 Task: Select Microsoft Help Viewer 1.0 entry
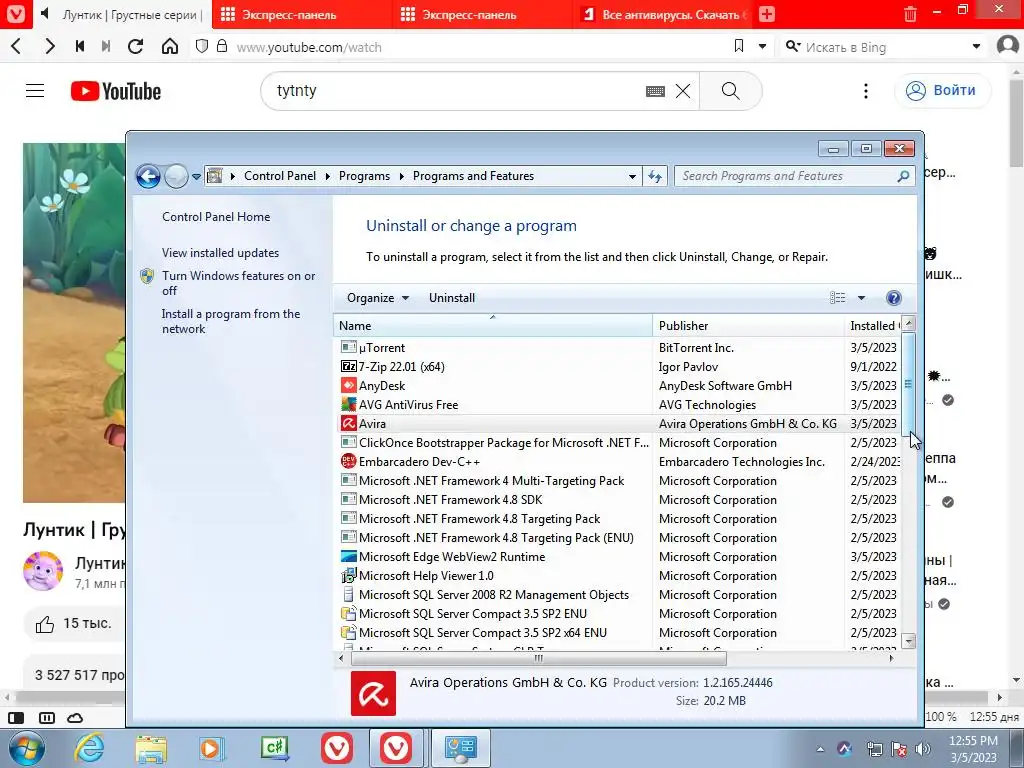point(617,575)
